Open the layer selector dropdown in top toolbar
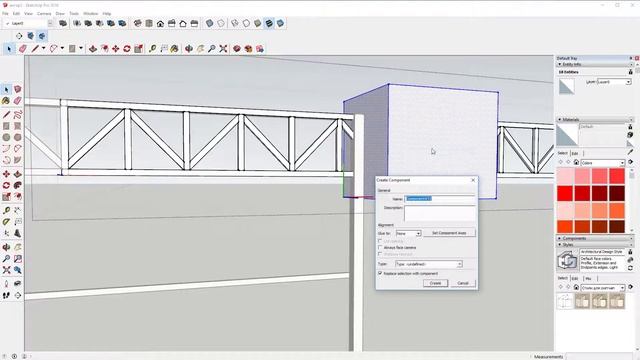Screen dimensions: 640x360 click(51, 24)
